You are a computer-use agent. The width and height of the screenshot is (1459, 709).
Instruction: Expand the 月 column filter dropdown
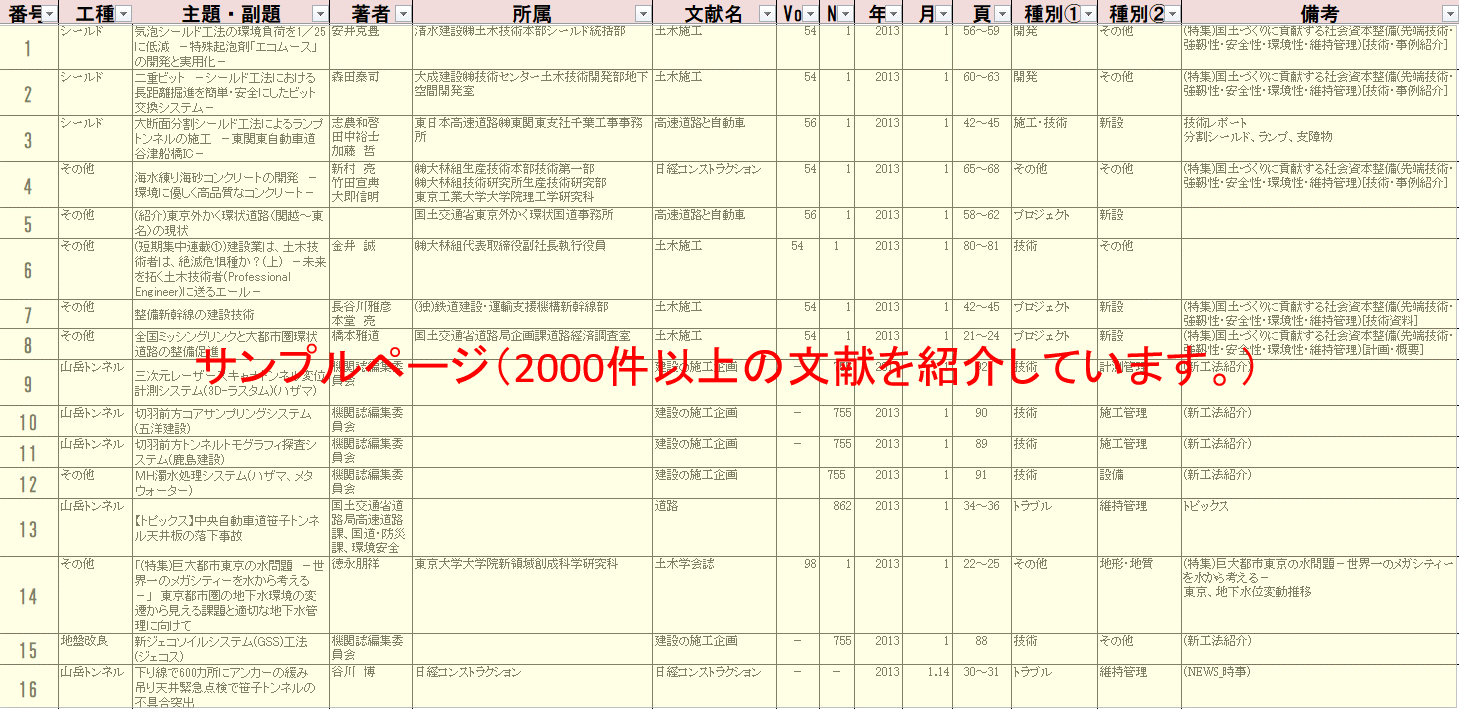942,13
